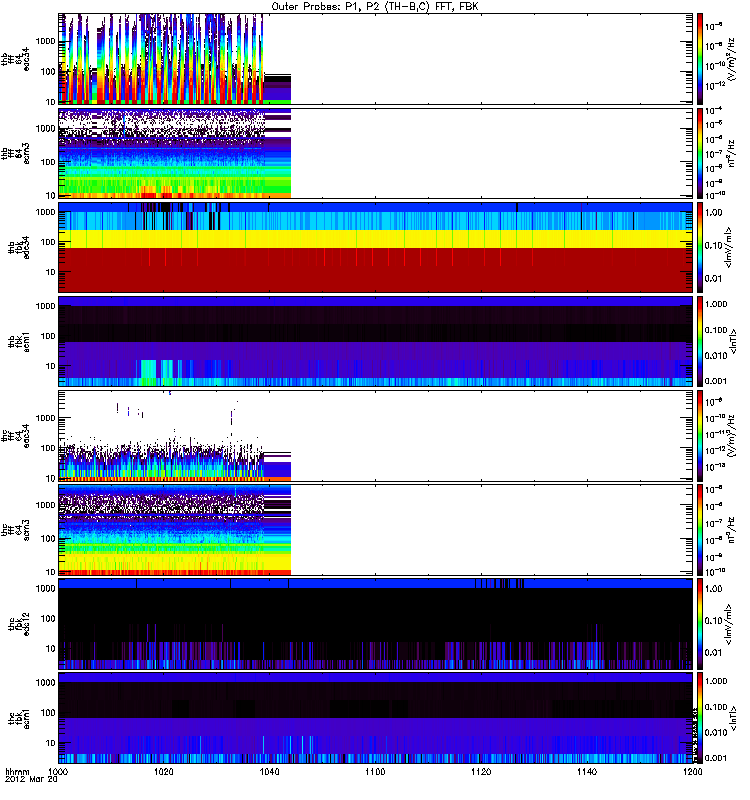The image size is (750, 800).
Task: Click the color bar next to the thb fbk scm1 panel
Action: pyautogui.click(x=701, y=341)
